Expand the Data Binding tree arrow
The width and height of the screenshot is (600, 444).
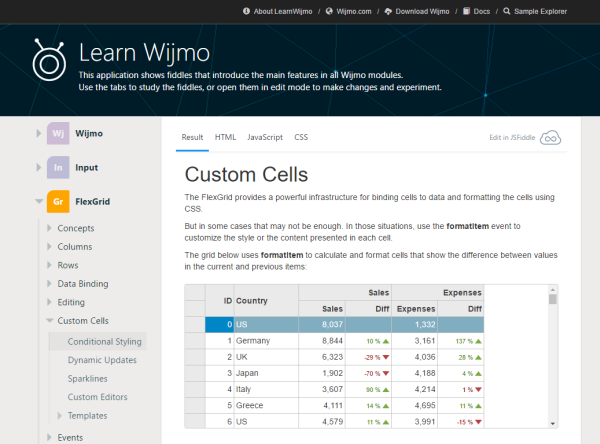tap(49, 283)
